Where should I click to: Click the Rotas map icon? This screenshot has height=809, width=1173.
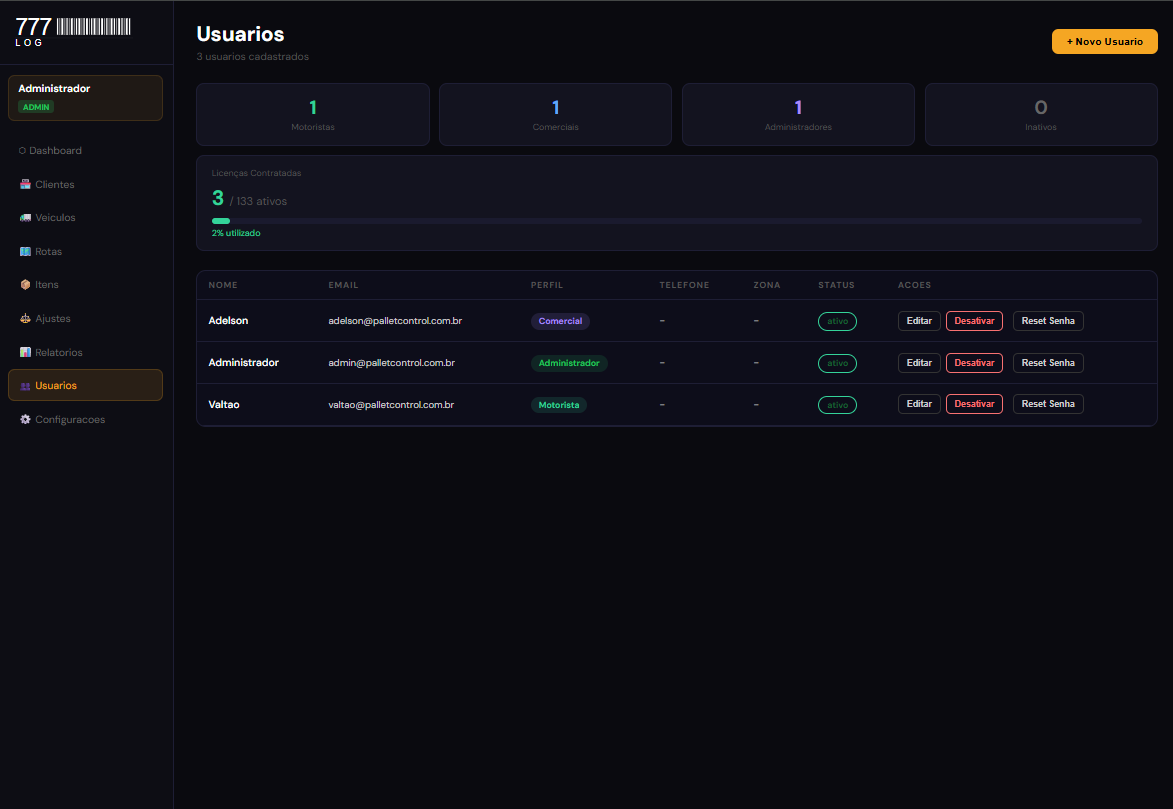[25, 252]
